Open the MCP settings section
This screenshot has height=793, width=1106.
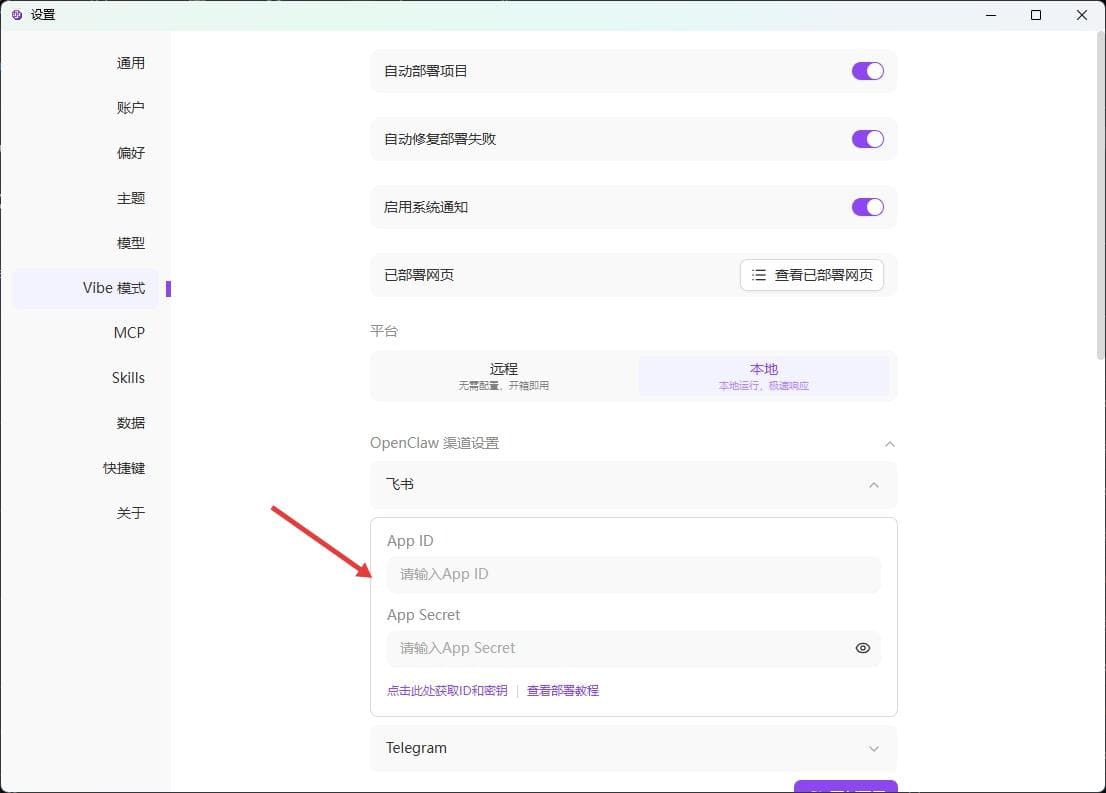tap(129, 333)
